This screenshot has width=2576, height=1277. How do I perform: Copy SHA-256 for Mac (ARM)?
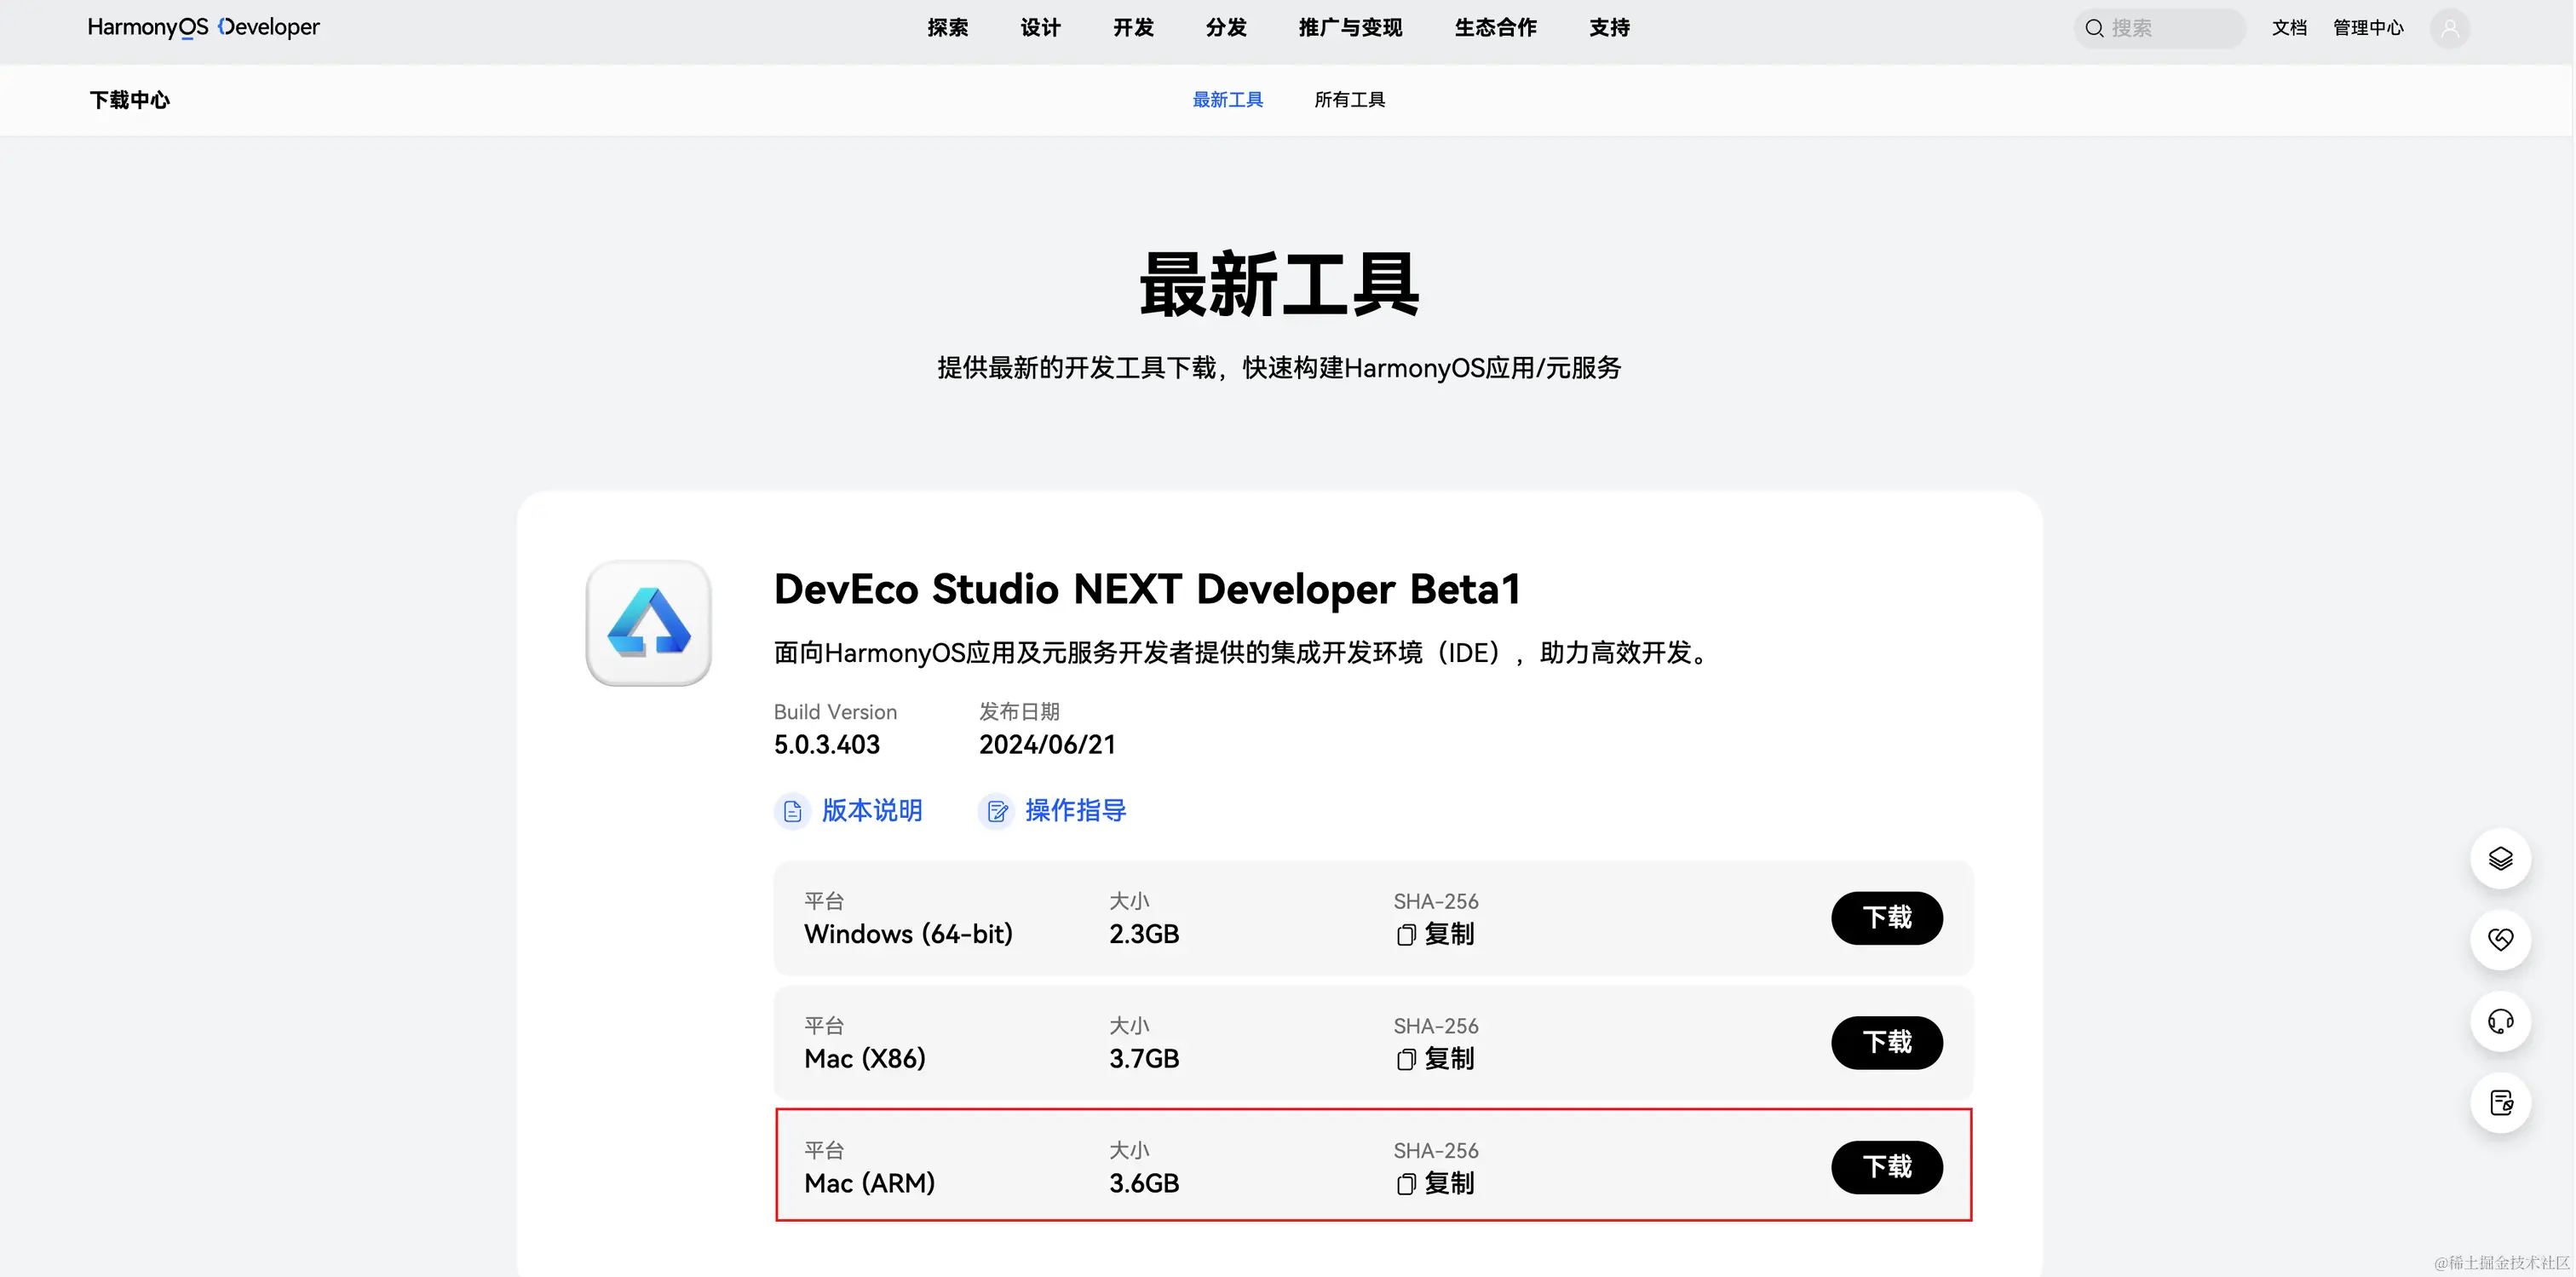pos(1435,1183)
